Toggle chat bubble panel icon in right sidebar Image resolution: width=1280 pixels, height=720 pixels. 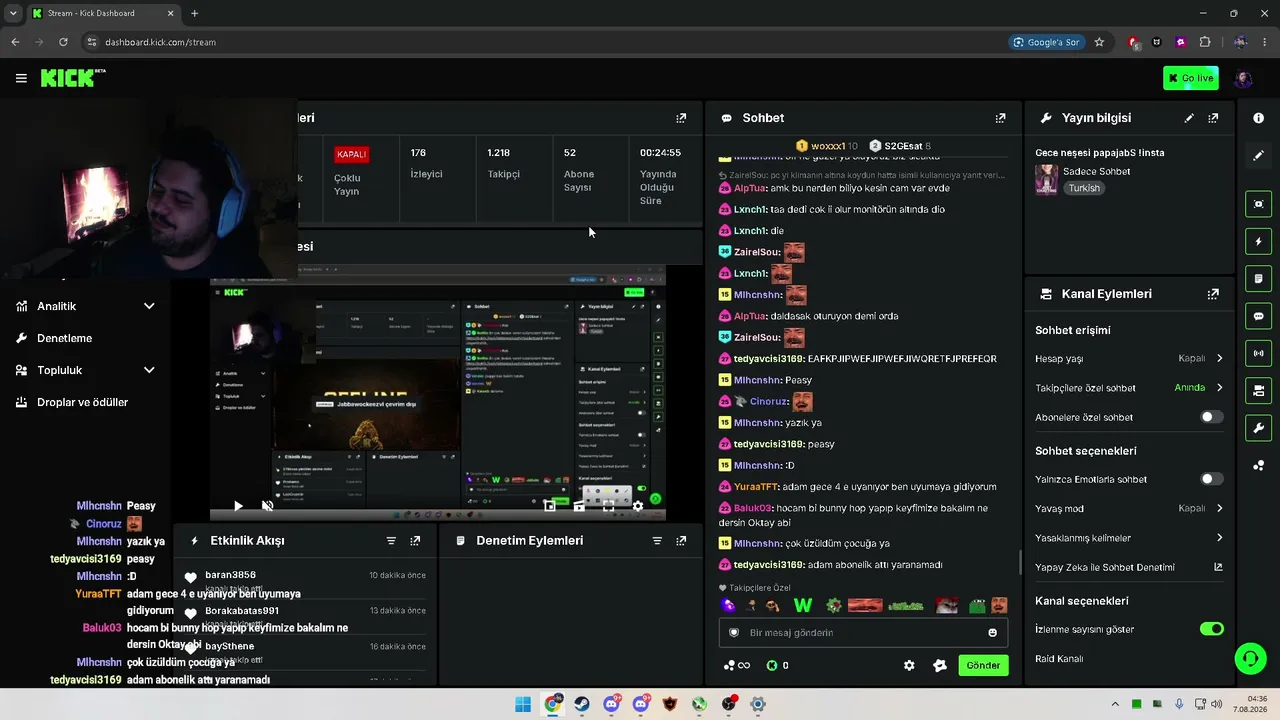1258,316
